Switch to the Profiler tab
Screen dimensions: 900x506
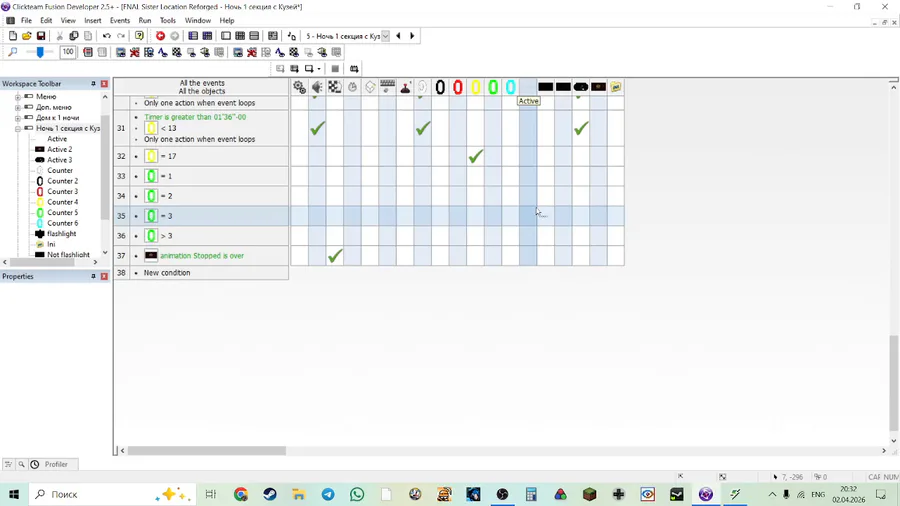(x=56, y=464)
